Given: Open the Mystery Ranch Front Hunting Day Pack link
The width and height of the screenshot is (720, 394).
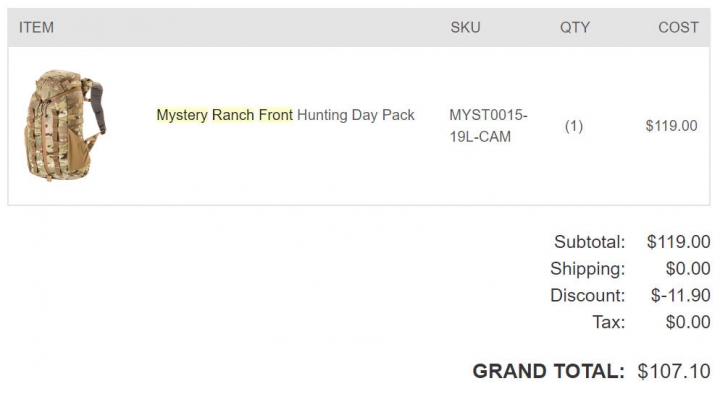Looking at the screenshot, I should [285, 115].
